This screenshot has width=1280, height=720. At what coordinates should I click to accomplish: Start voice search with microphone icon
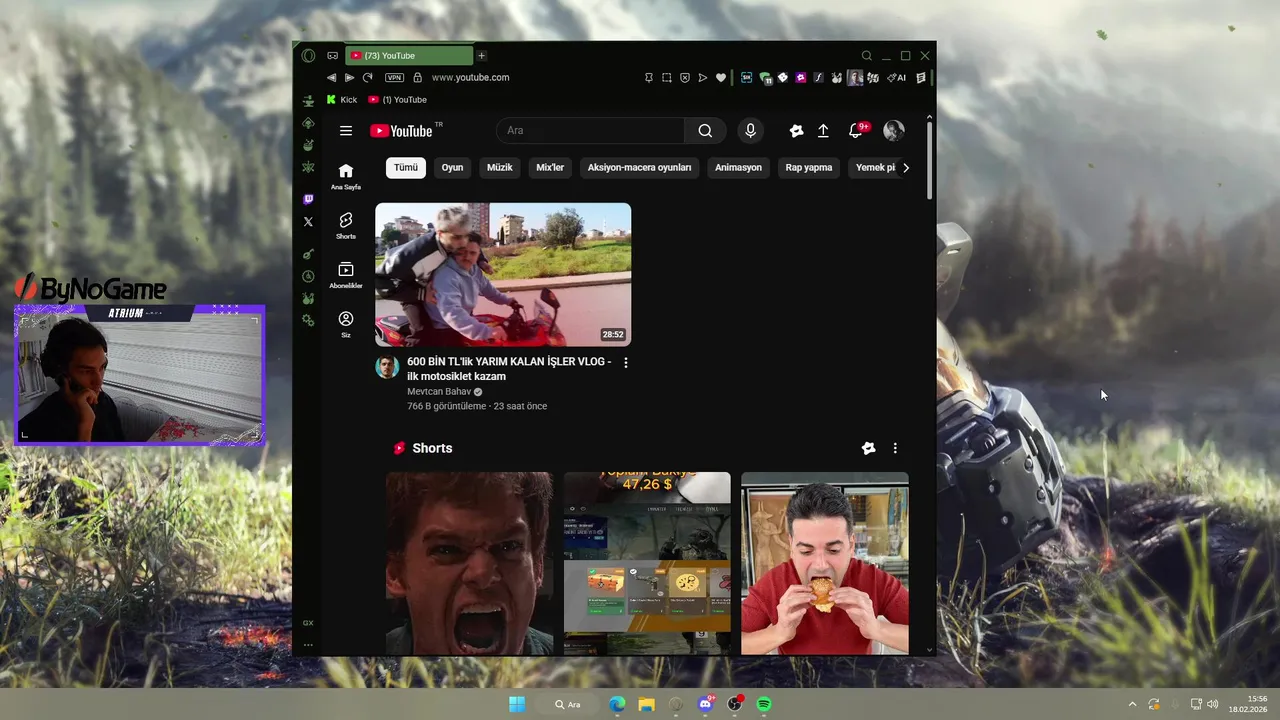(750, 131)
